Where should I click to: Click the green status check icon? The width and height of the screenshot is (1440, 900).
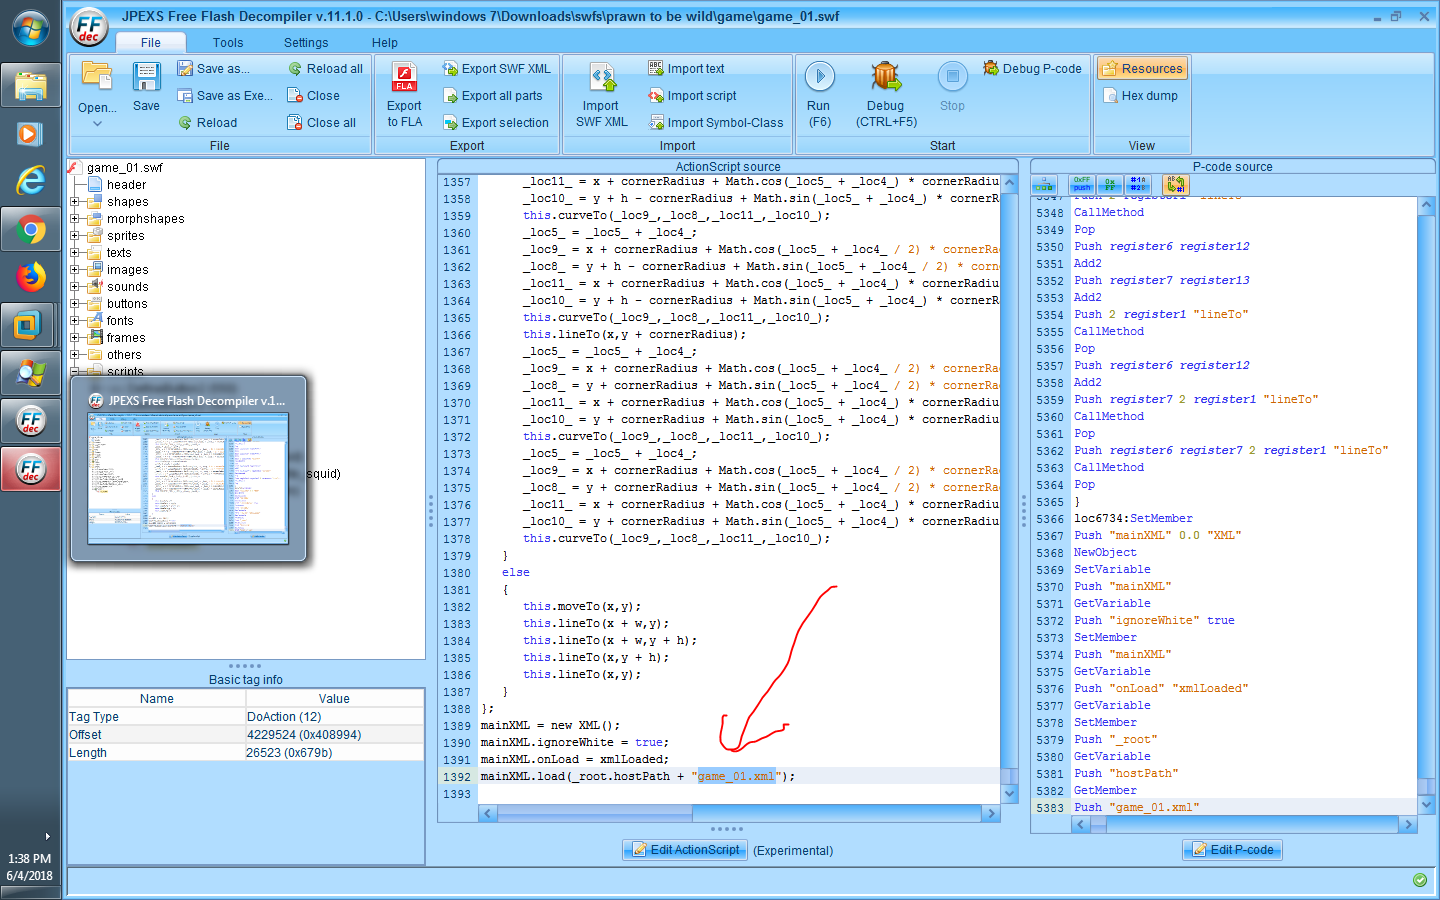tap(1420, 880)
